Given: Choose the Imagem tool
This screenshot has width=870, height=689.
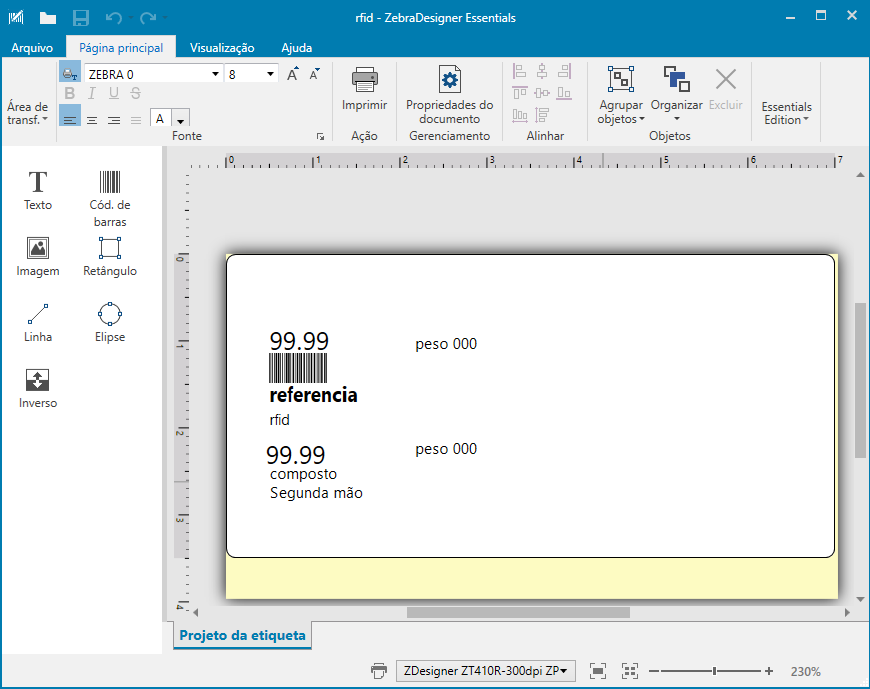Looking at the screenshot, I should click(38, 255).
